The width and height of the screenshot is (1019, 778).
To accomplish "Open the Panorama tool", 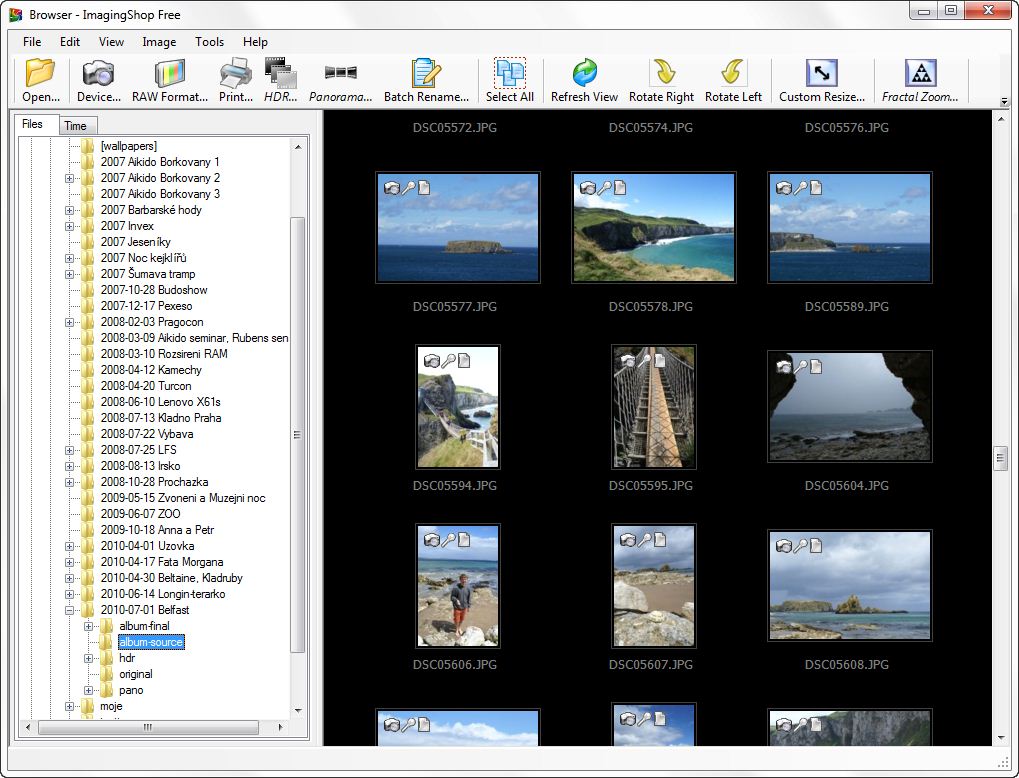I will [x=340, y=80].
